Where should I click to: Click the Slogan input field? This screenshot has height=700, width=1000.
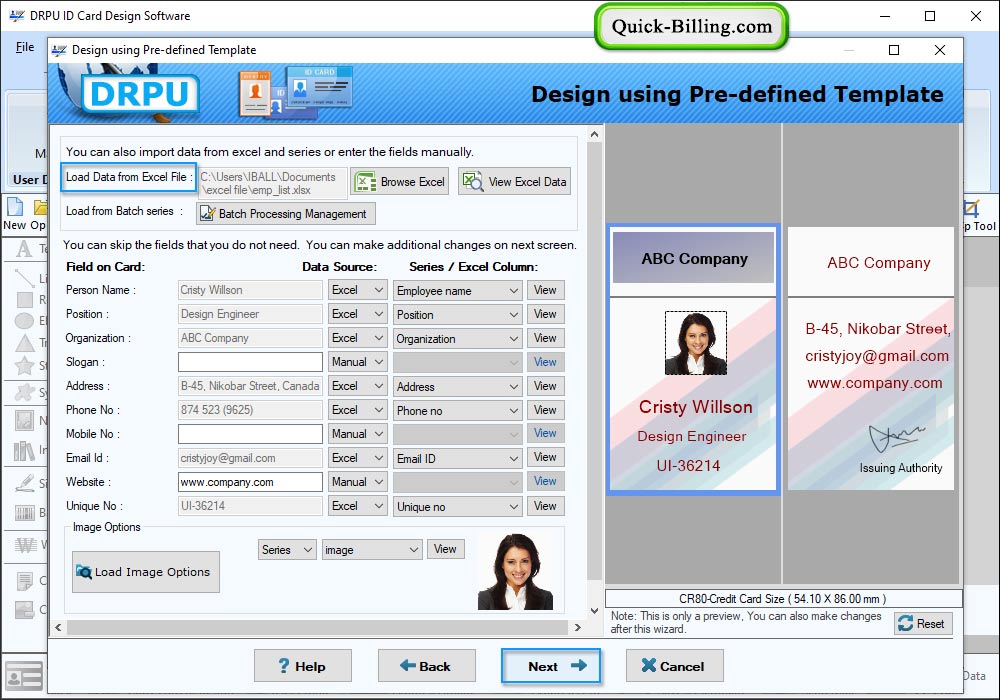click(250, 362)
